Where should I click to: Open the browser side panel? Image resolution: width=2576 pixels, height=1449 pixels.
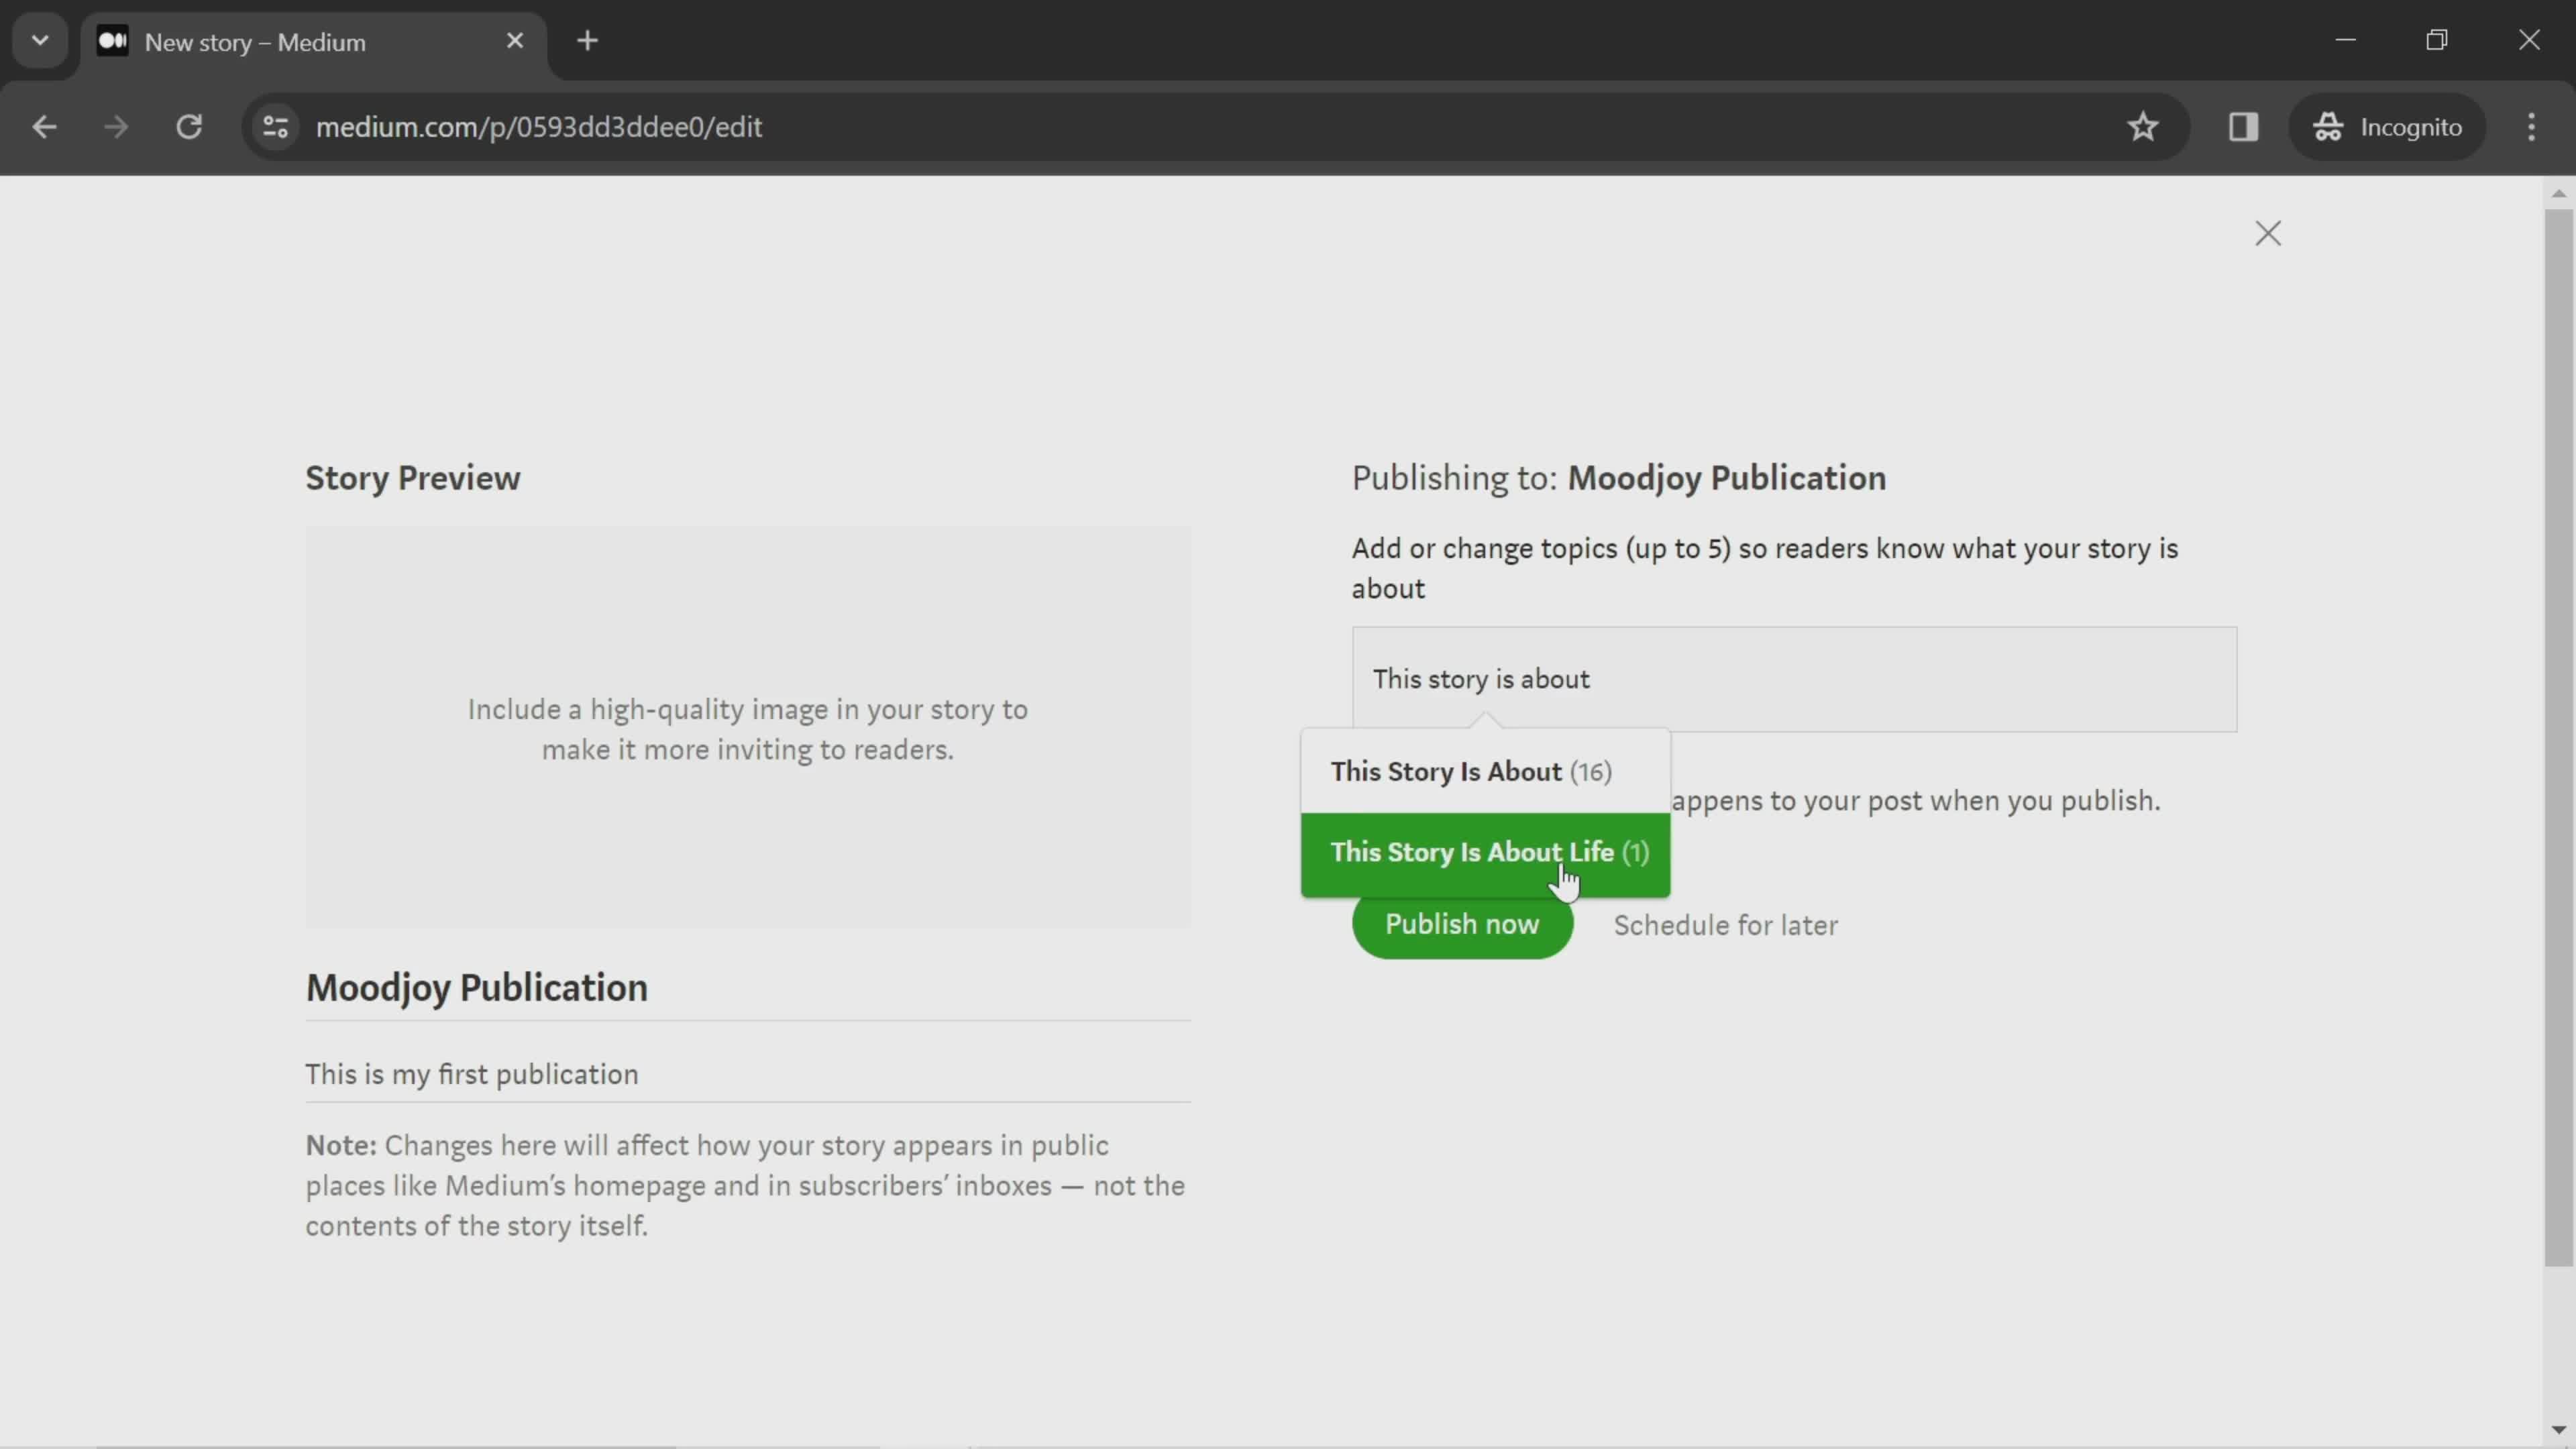pyautogui.click(x=2243, y=127)
